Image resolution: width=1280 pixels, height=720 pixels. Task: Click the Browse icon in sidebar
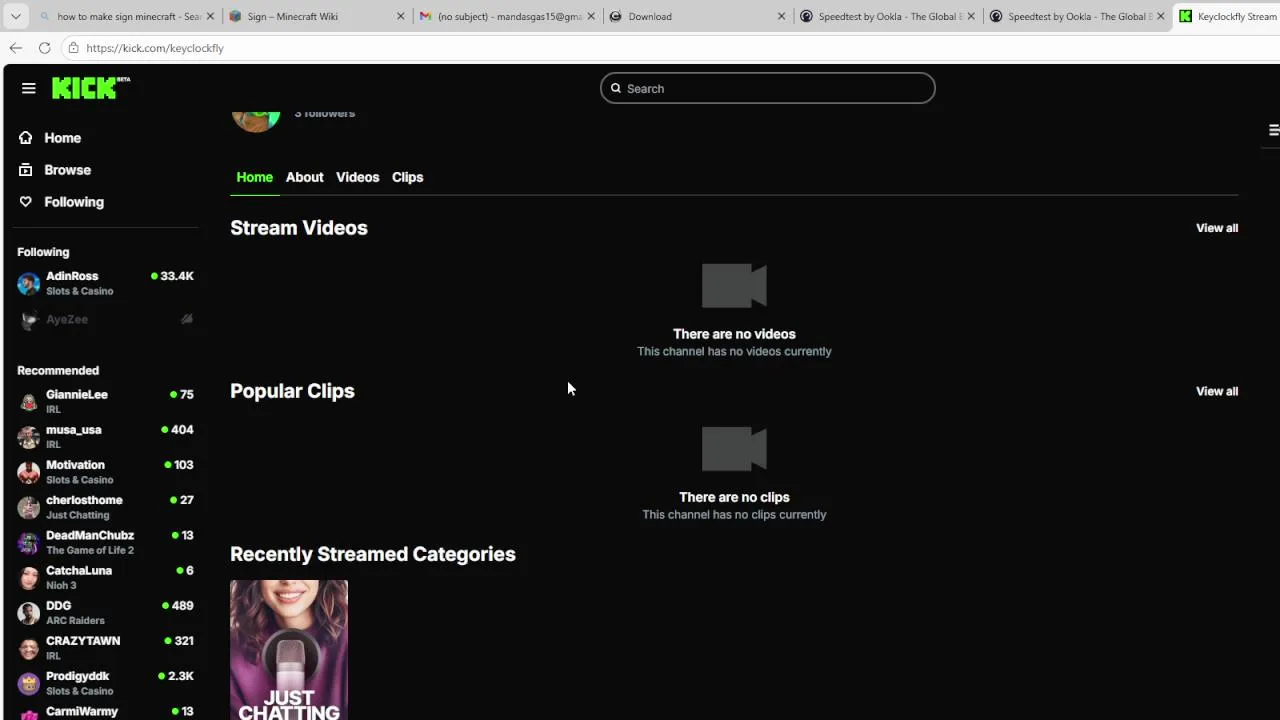click(x=26, y=170)
